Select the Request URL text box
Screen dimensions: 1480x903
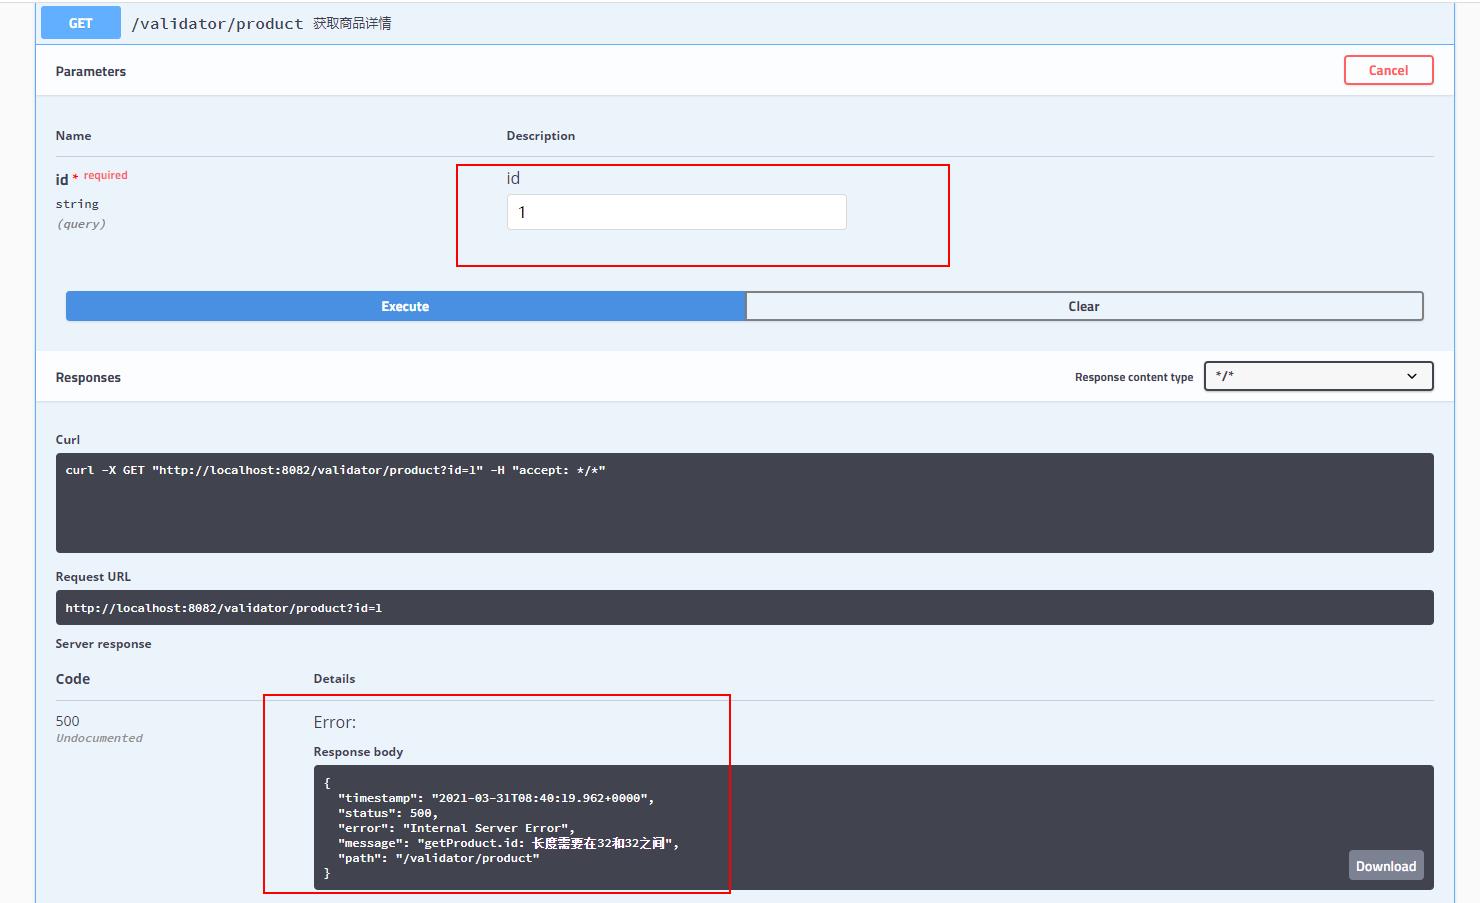pyautogui.click(x=744, y=607)
